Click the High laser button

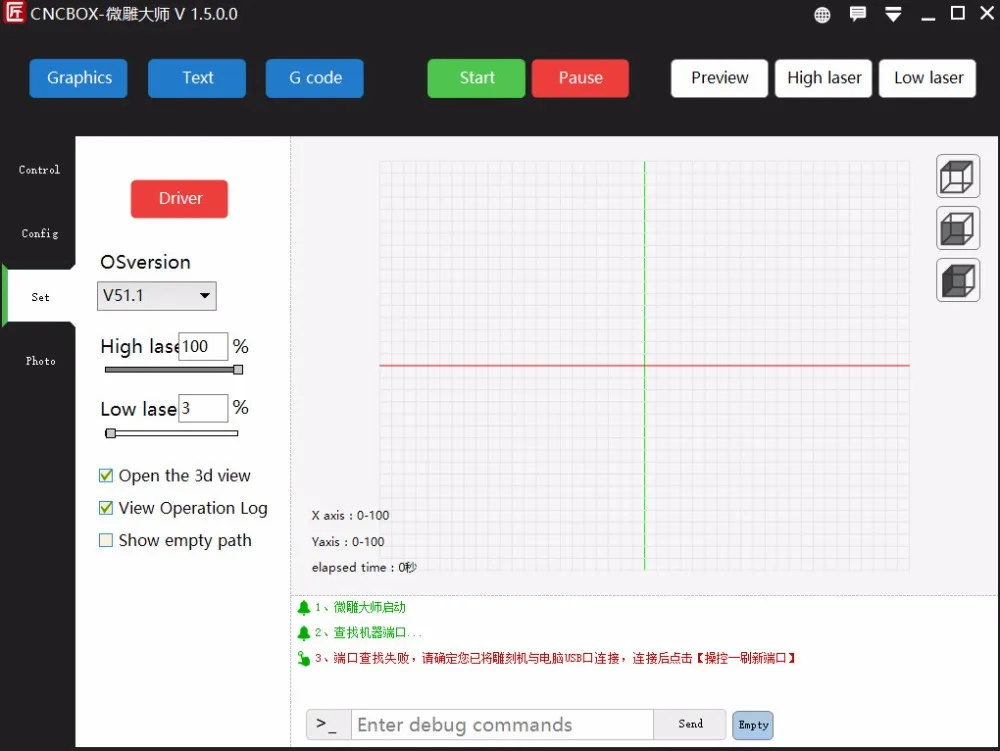tap(823, 78)
